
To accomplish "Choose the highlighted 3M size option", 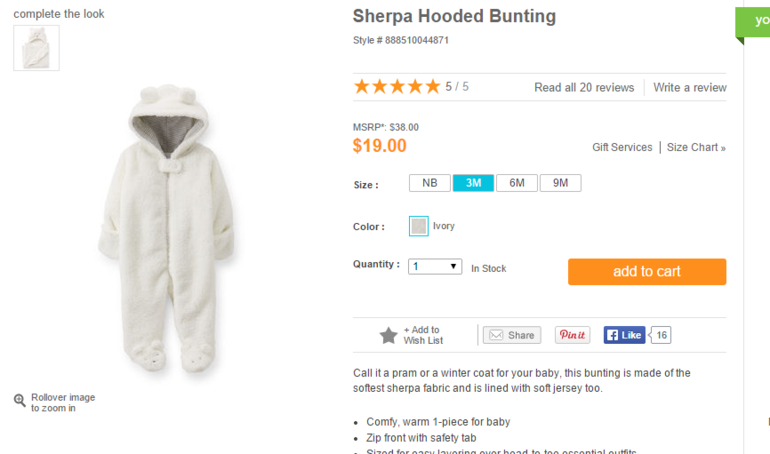I will (473, 183).
